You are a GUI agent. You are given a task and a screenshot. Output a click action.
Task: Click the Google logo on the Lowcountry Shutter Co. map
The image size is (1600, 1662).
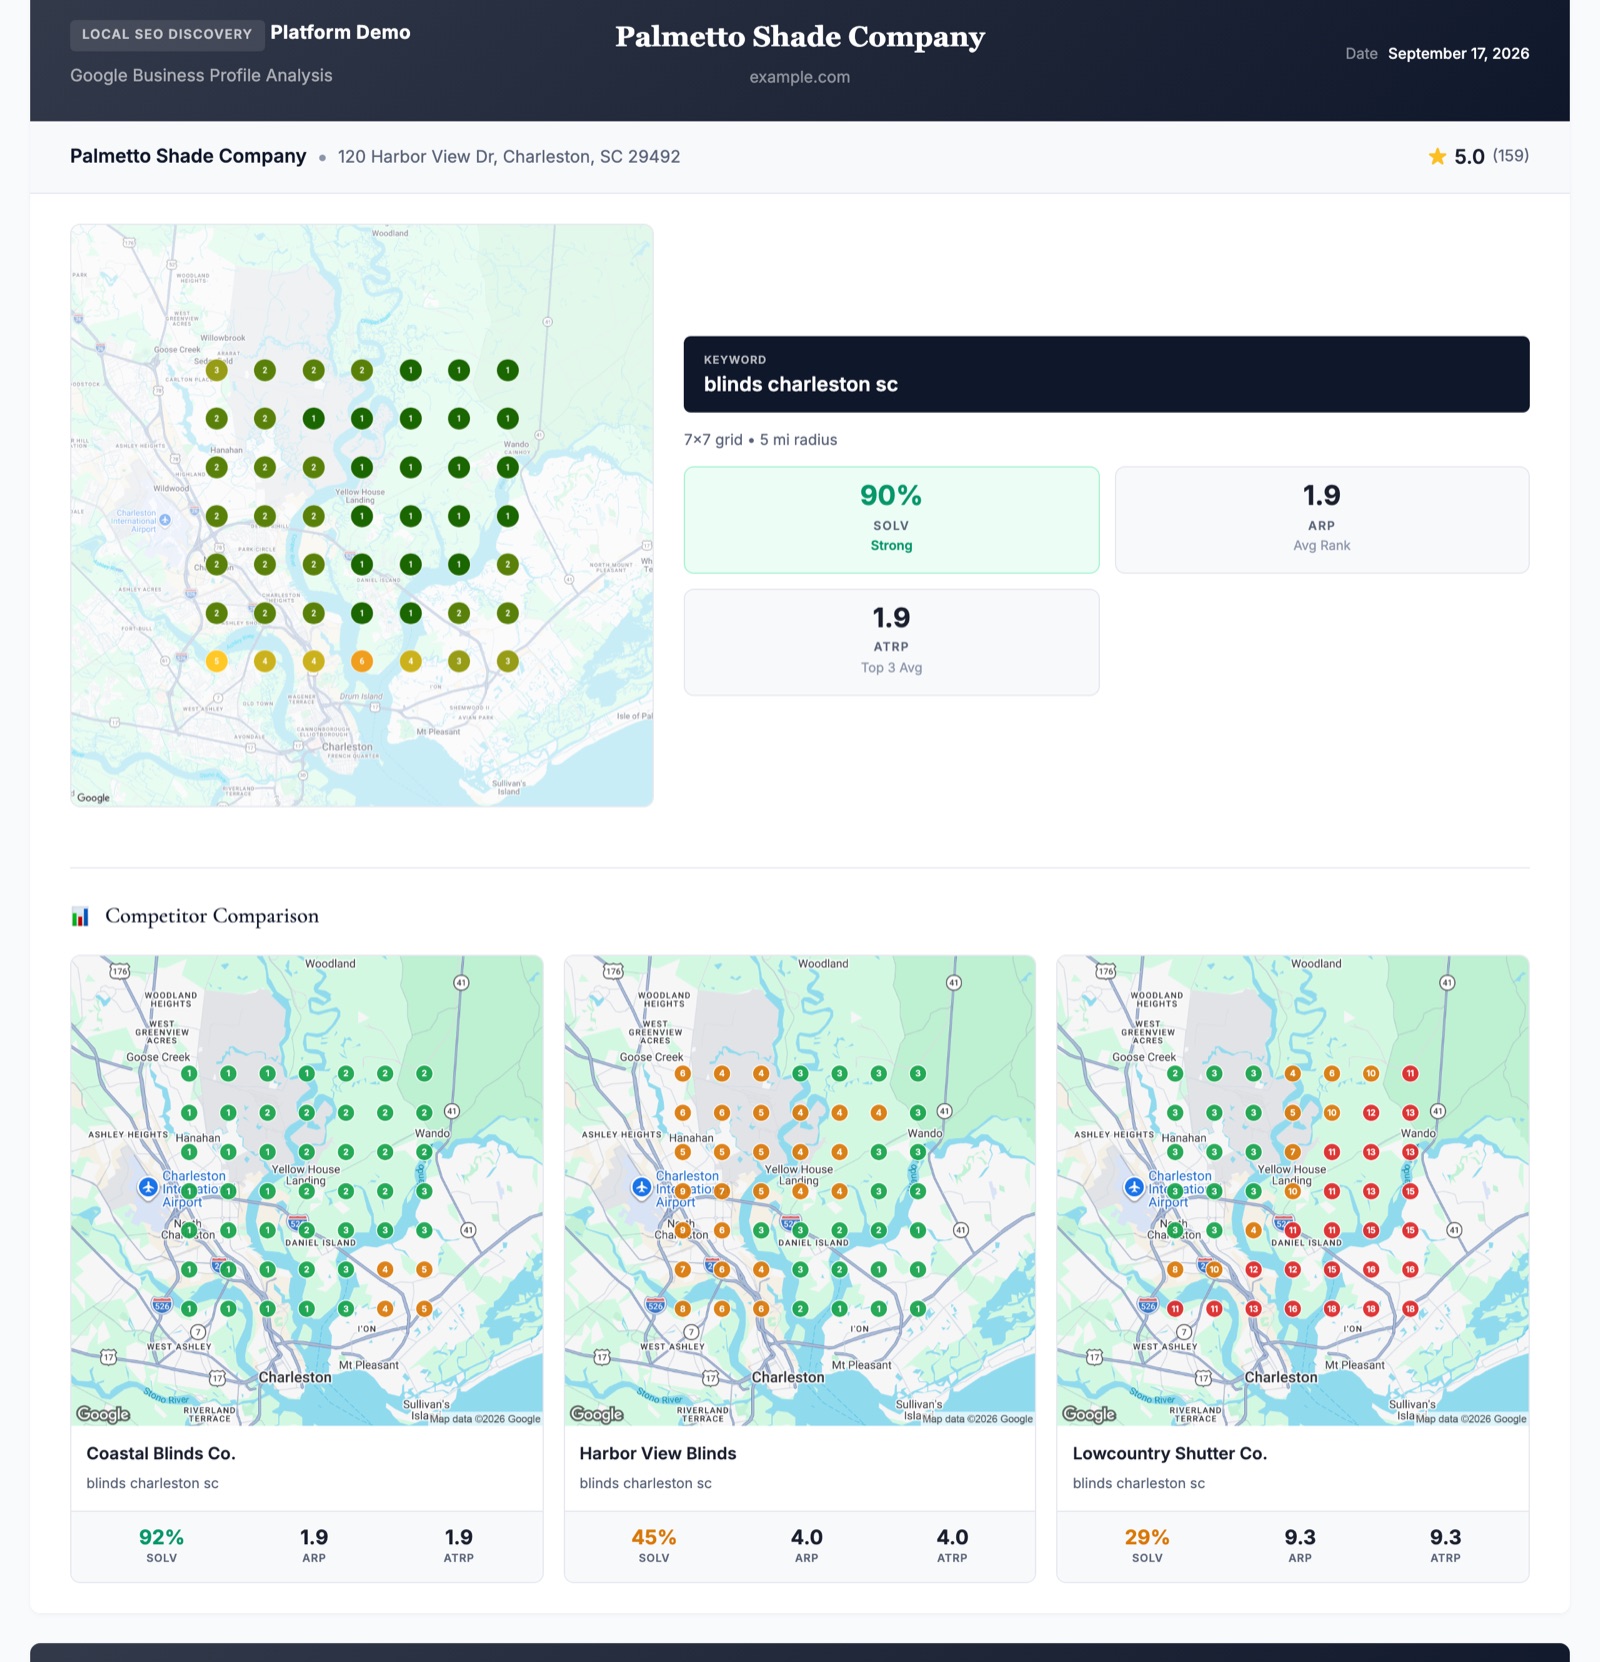(1089, 1414)
